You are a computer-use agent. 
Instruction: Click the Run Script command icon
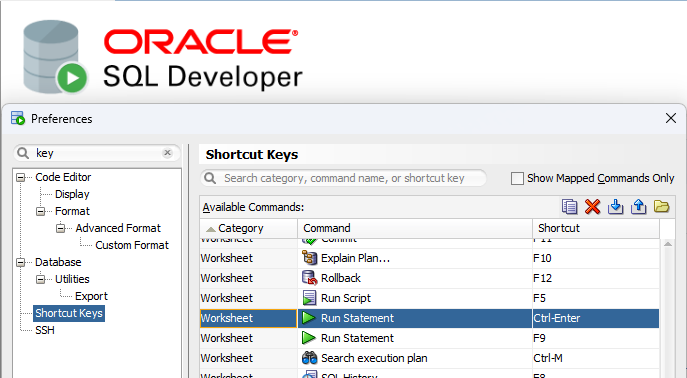tap(309, 298)
